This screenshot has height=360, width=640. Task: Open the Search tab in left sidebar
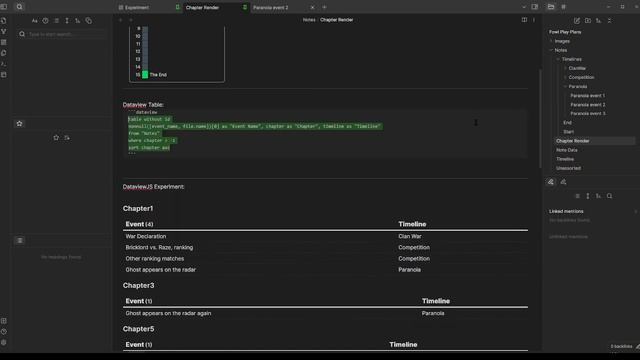pyautogui.click(x=19, y=7)
